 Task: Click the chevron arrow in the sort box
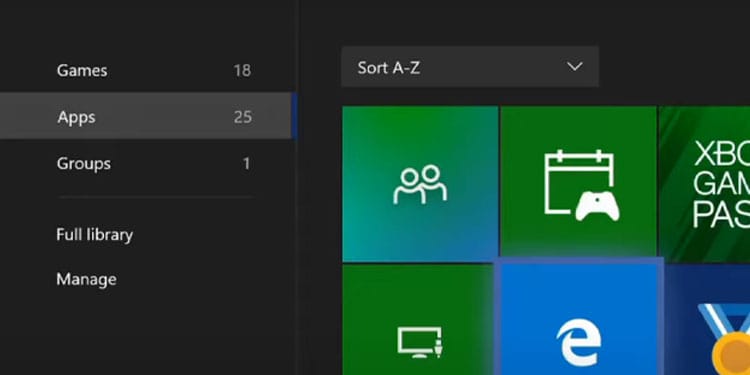coord(574,67)
